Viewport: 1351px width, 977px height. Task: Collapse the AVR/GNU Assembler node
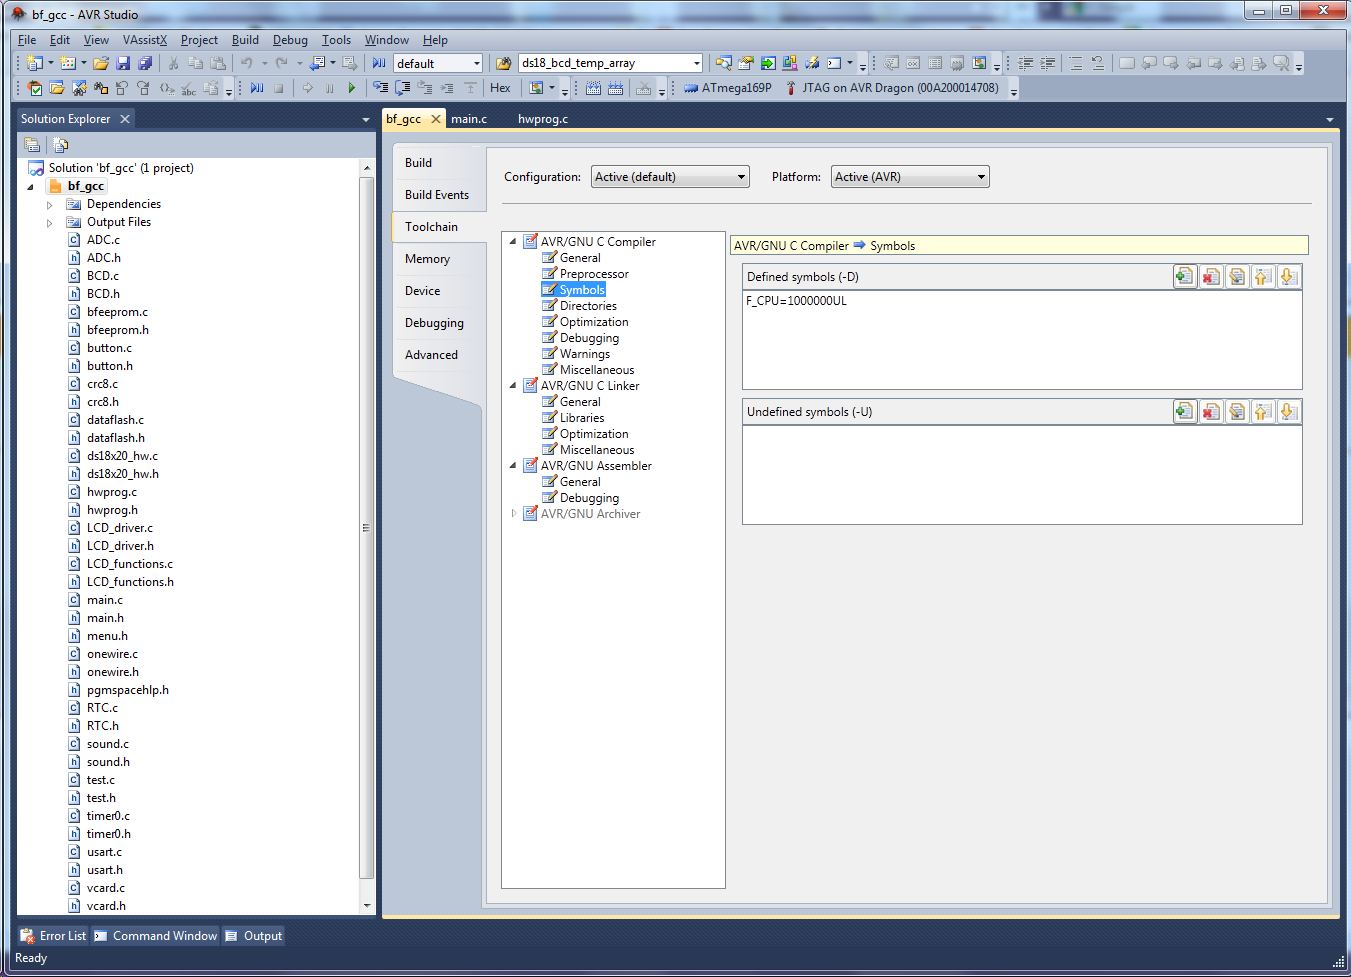514,466
